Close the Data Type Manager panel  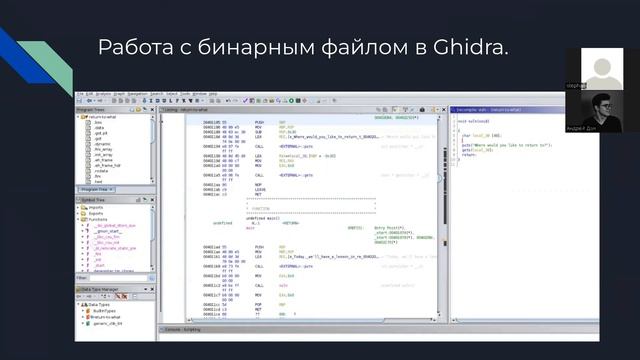(152, 289)
